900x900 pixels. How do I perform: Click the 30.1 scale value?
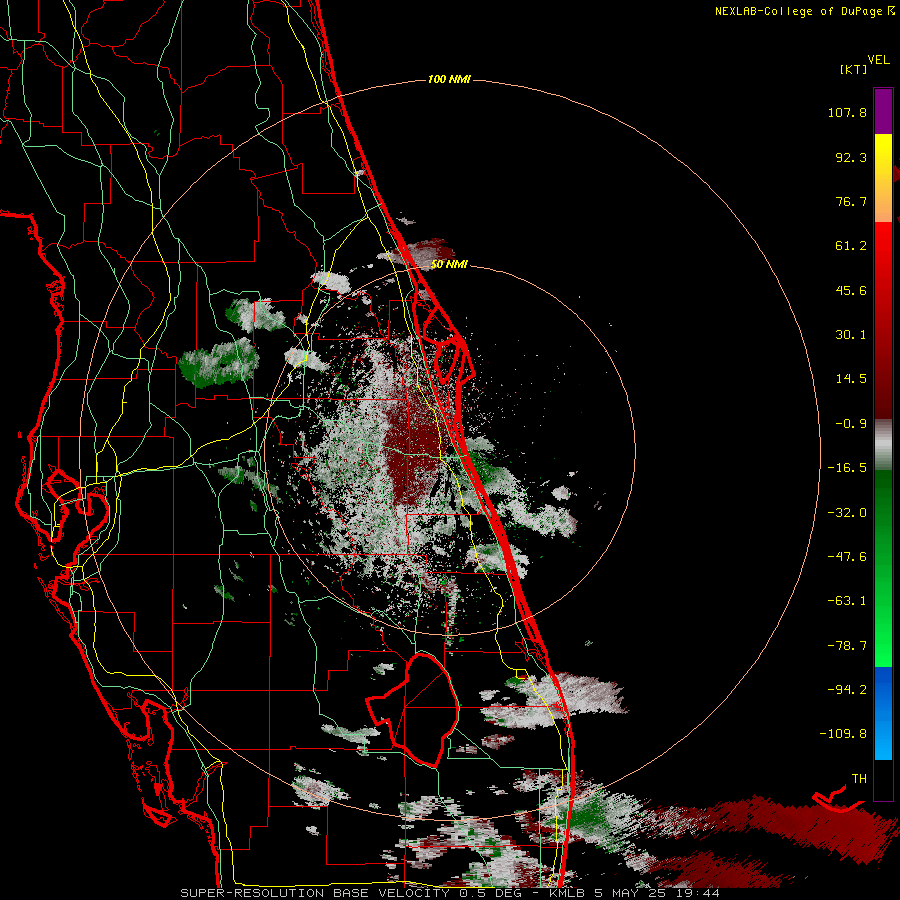point(851,335)
